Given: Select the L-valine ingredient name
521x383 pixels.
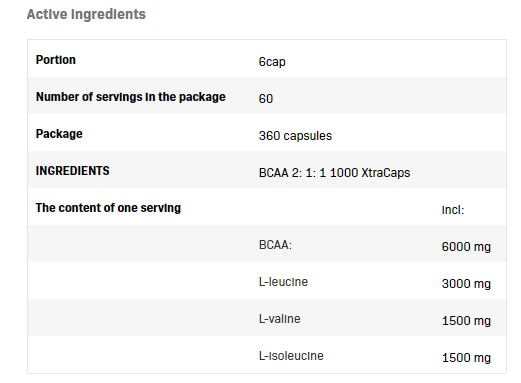Looking at the screenshot, I should pyautogui.click(x=279, y=319).
